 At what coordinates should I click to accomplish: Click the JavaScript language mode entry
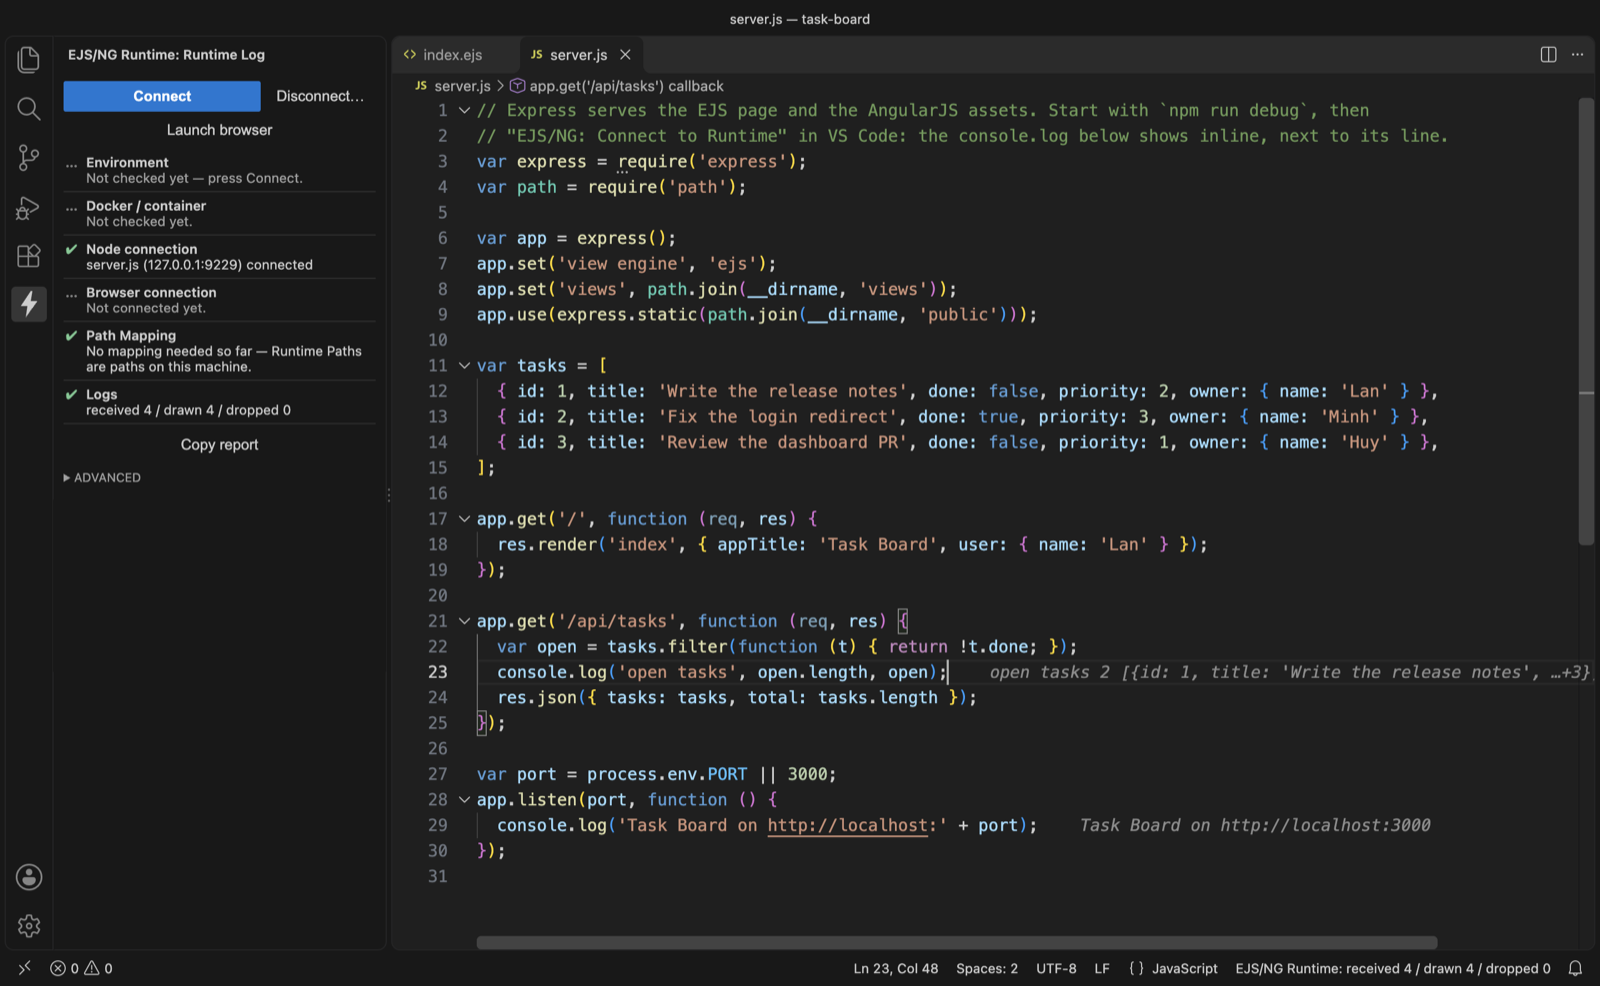click(1185, 968)
